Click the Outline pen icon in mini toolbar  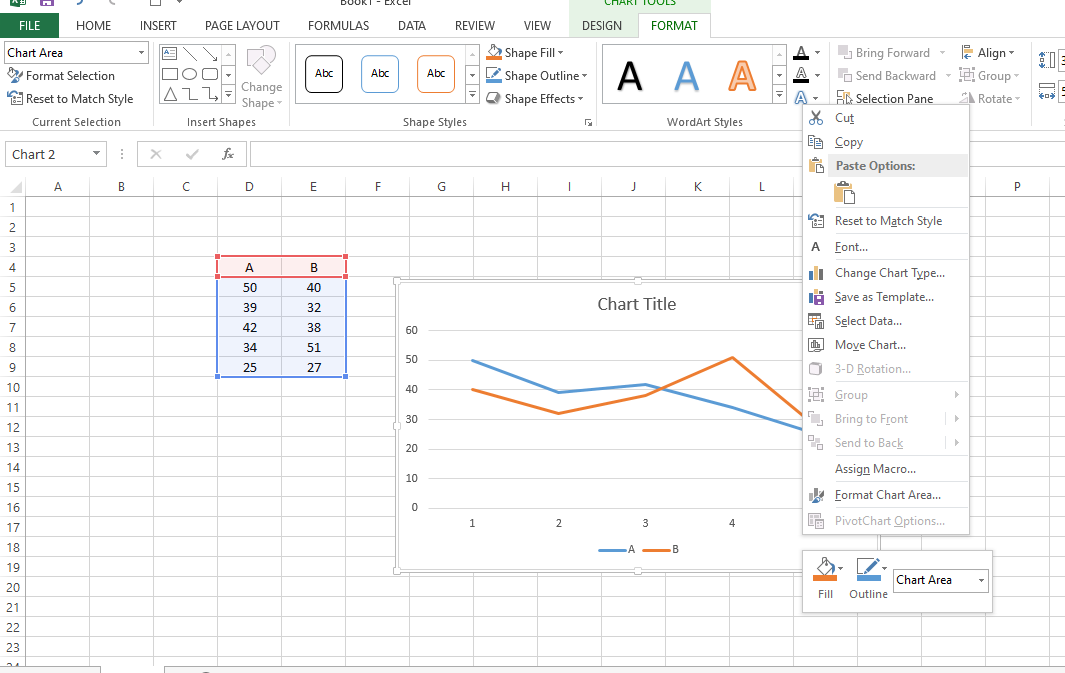(866, 570)
